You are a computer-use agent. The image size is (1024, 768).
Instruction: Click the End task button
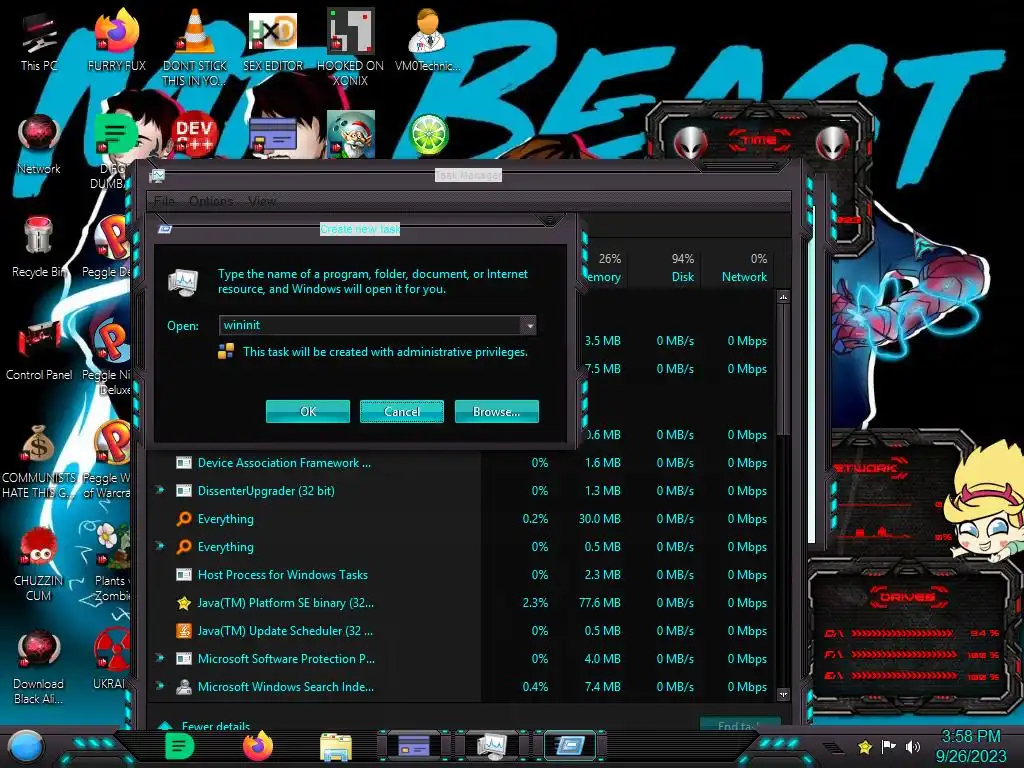coord(740,724)
